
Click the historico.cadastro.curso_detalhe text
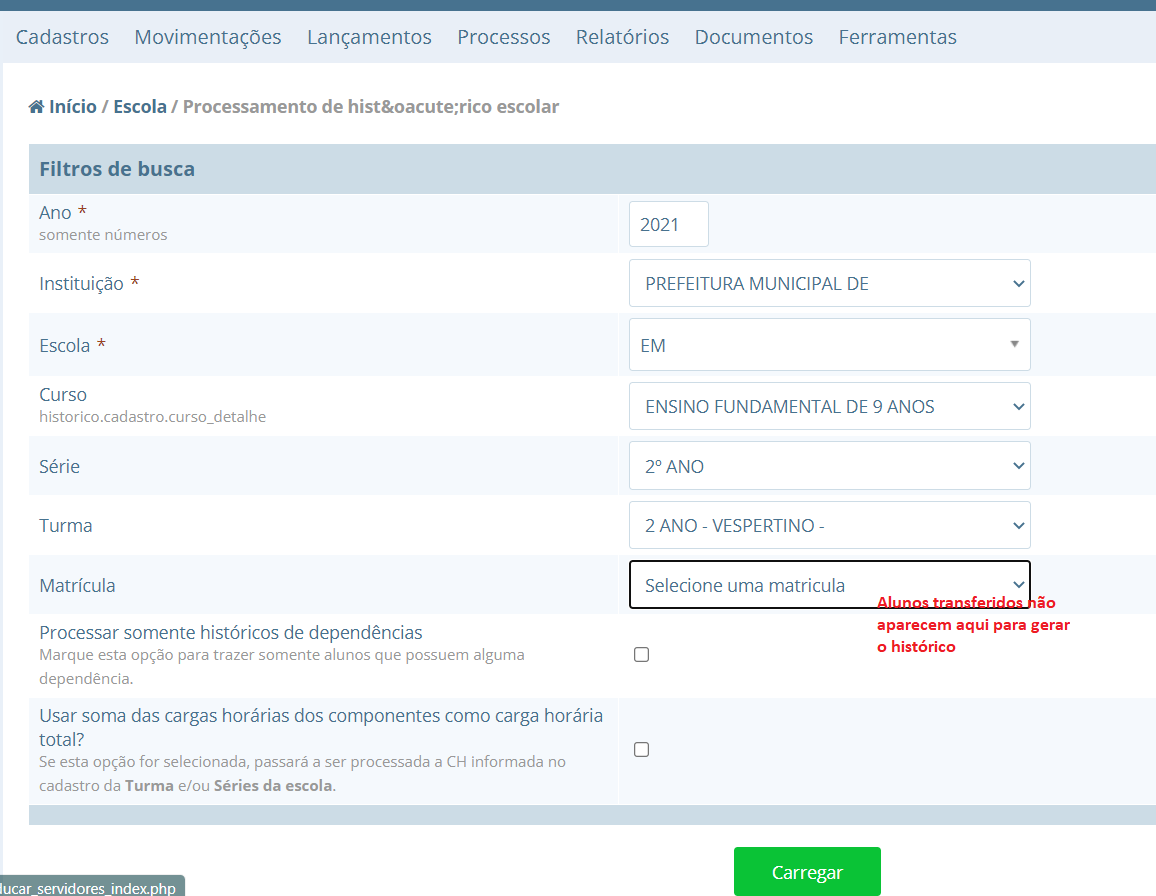tap(153, 417)
